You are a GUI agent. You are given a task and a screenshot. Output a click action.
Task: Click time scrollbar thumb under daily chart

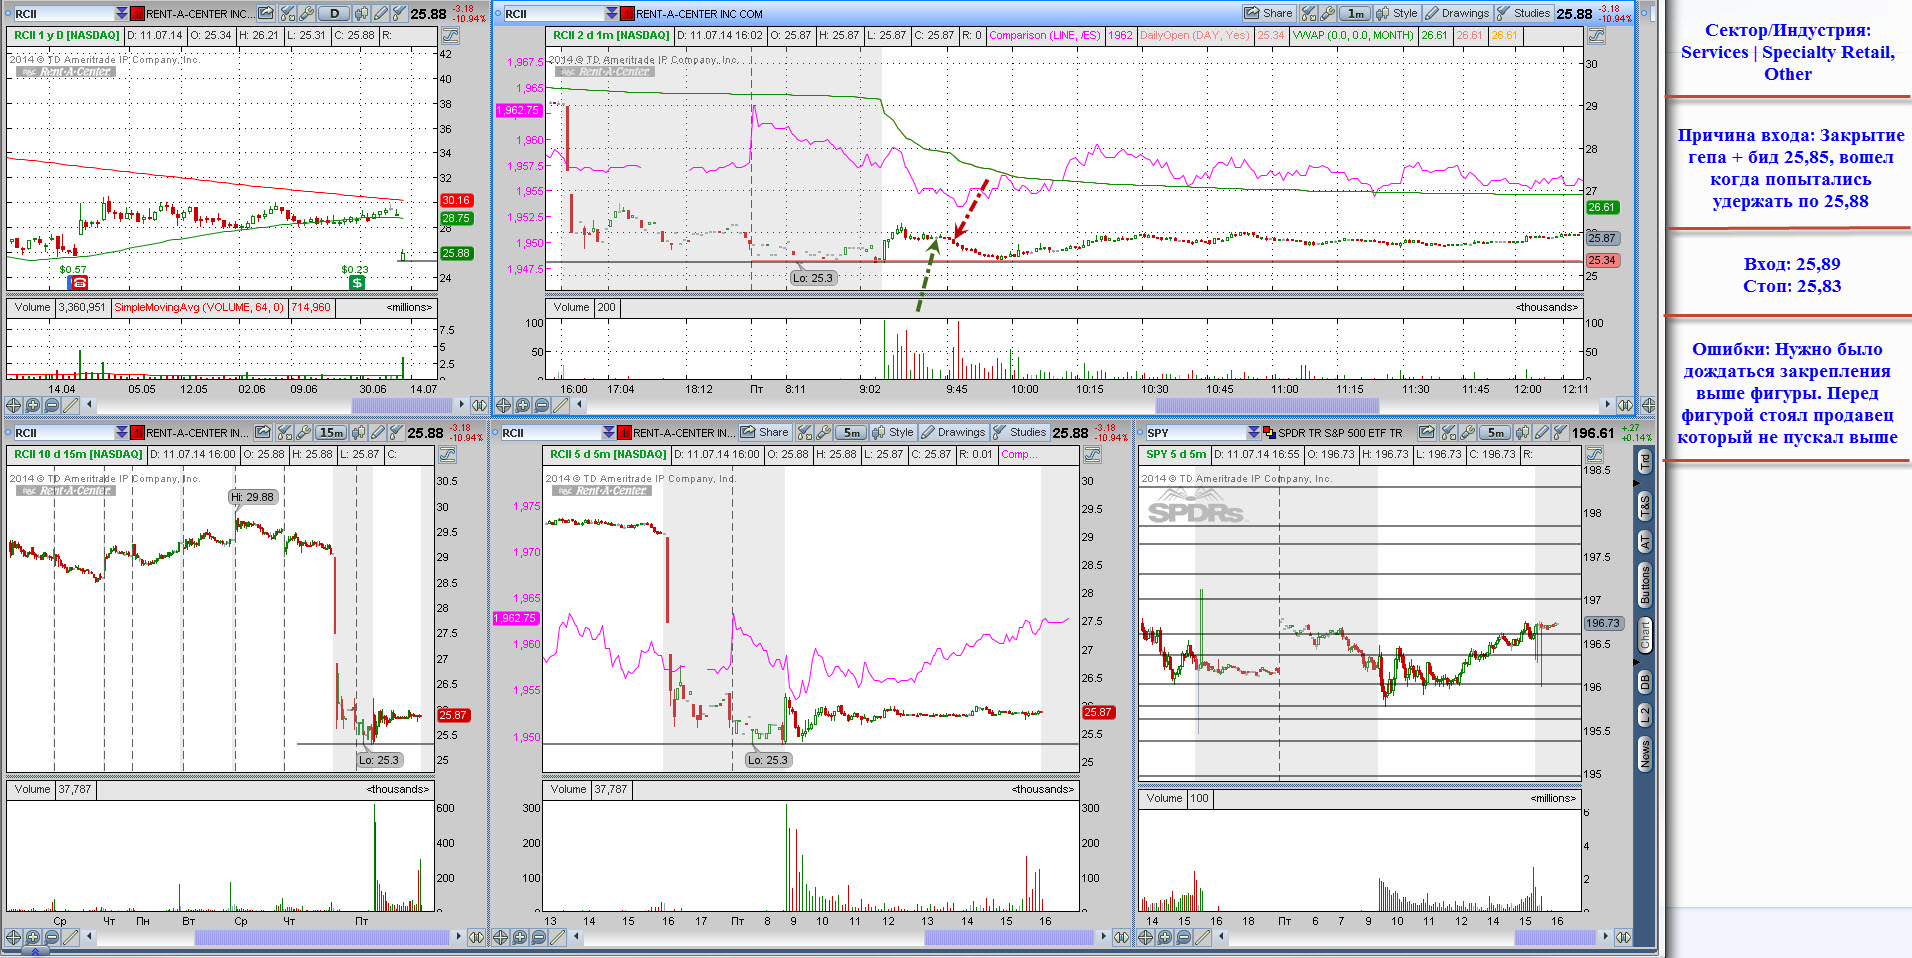402,405
